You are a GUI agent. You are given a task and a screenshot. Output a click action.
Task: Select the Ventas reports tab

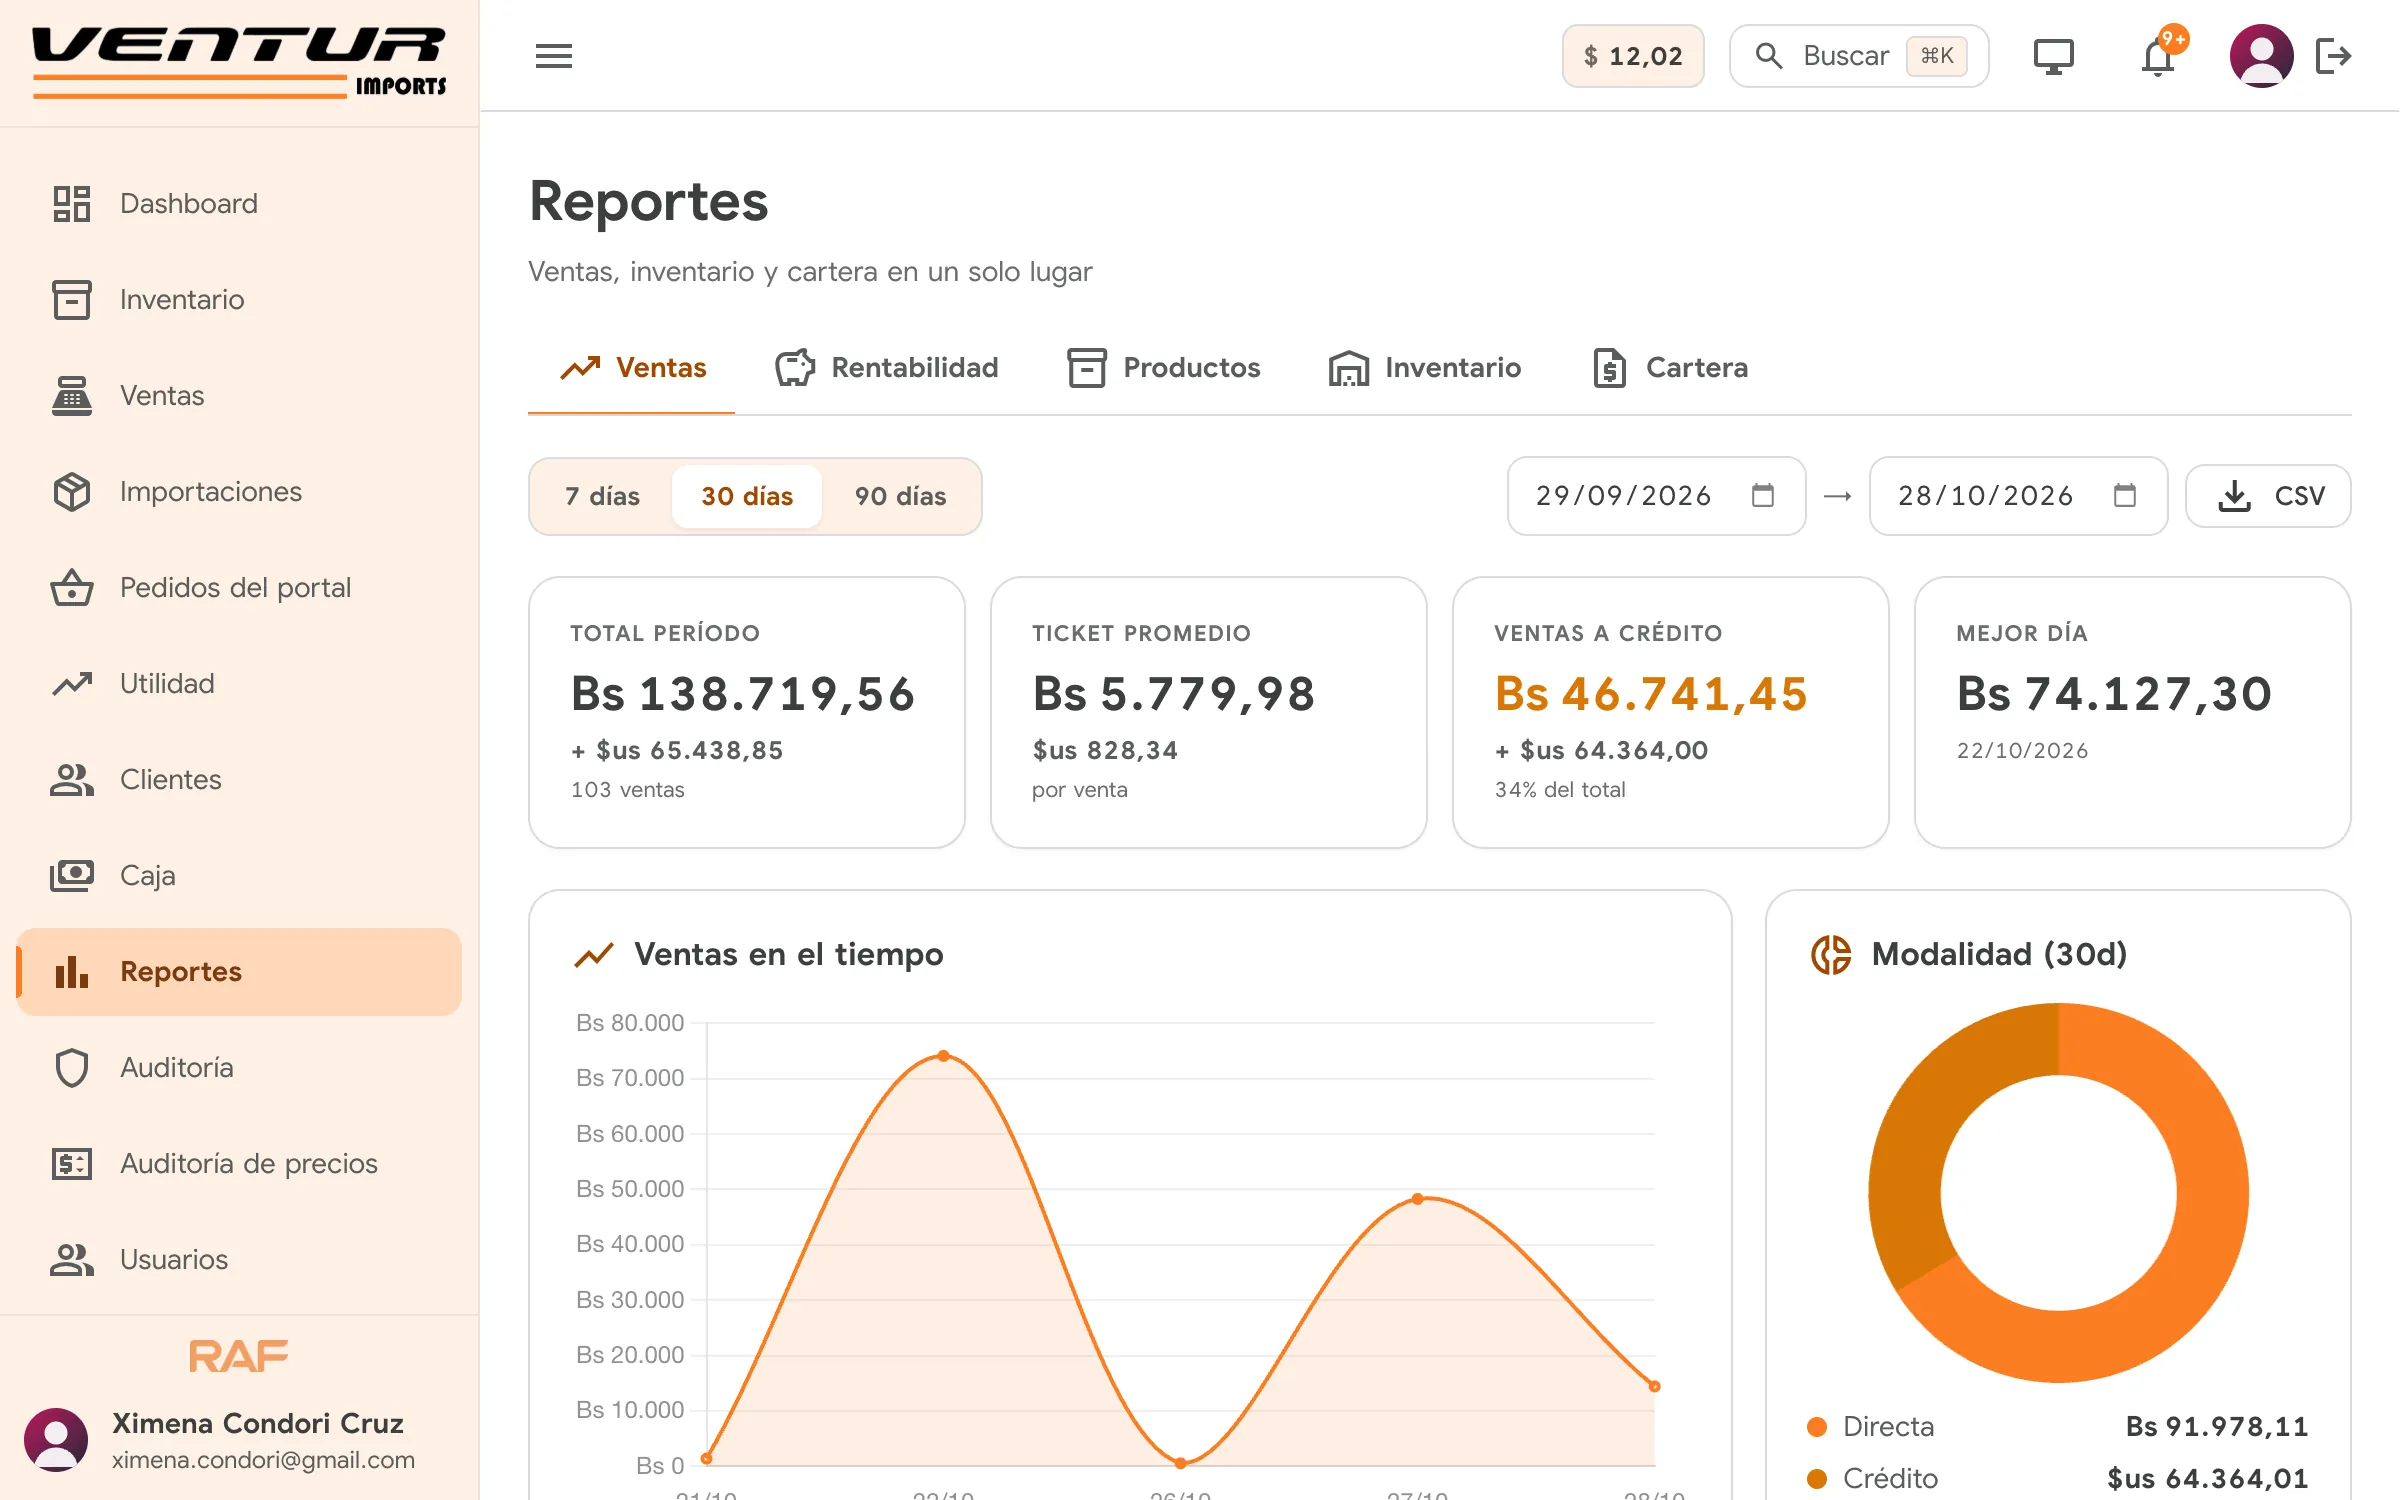point(632,368)
